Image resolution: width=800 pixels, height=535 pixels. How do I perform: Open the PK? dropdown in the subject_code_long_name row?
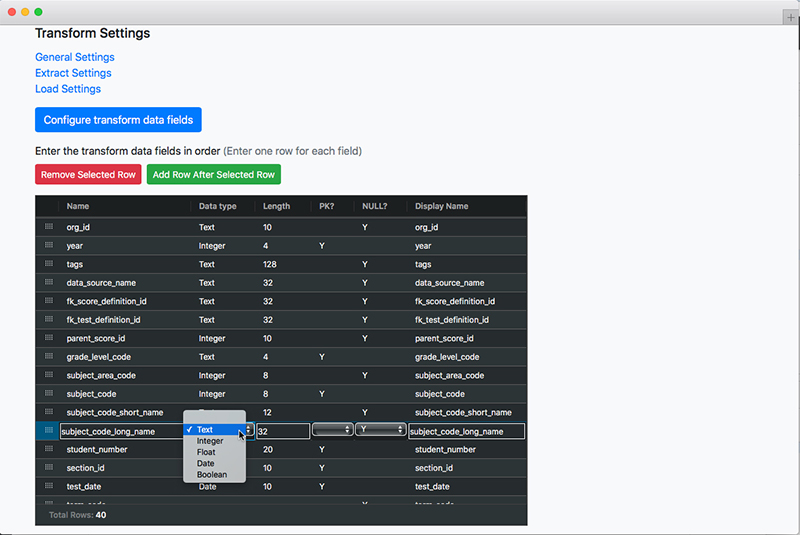(x=332, y=430)
